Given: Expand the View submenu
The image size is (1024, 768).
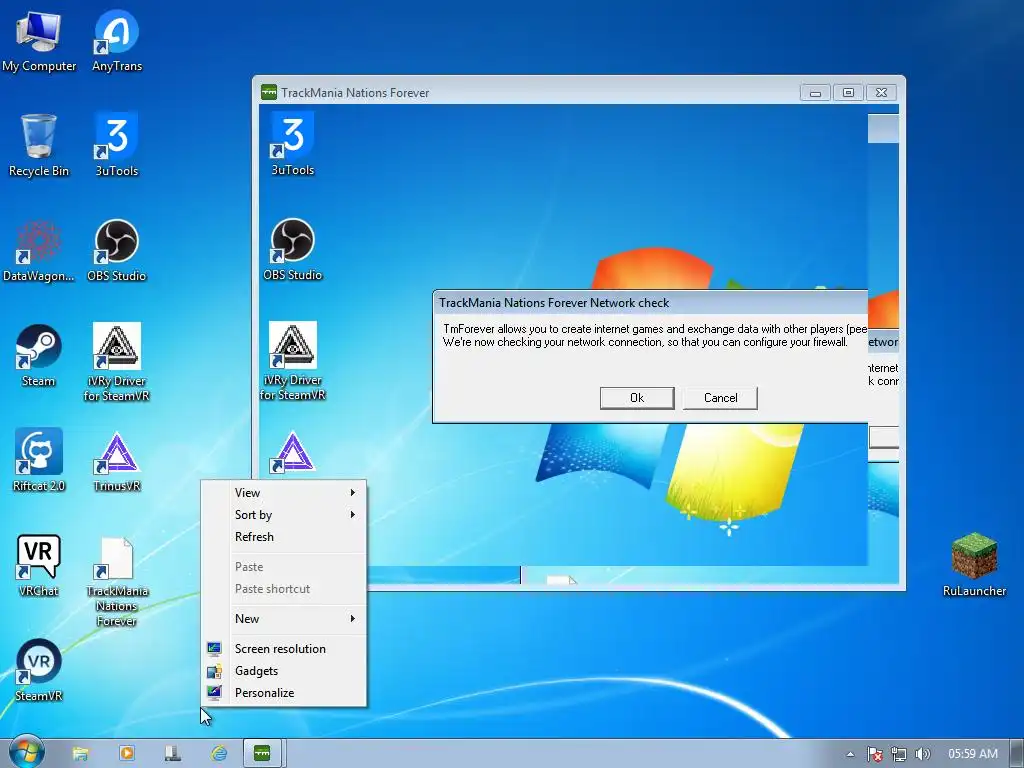Looking at the screenshot, I should click(x=284, y=493).
